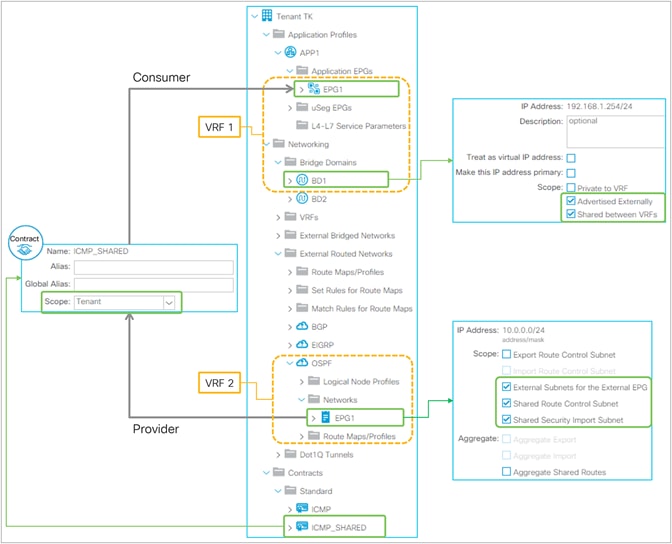Open the contract Scope dropdown
The height and width of the screenshot is (544, 672).
pos(169,303)
